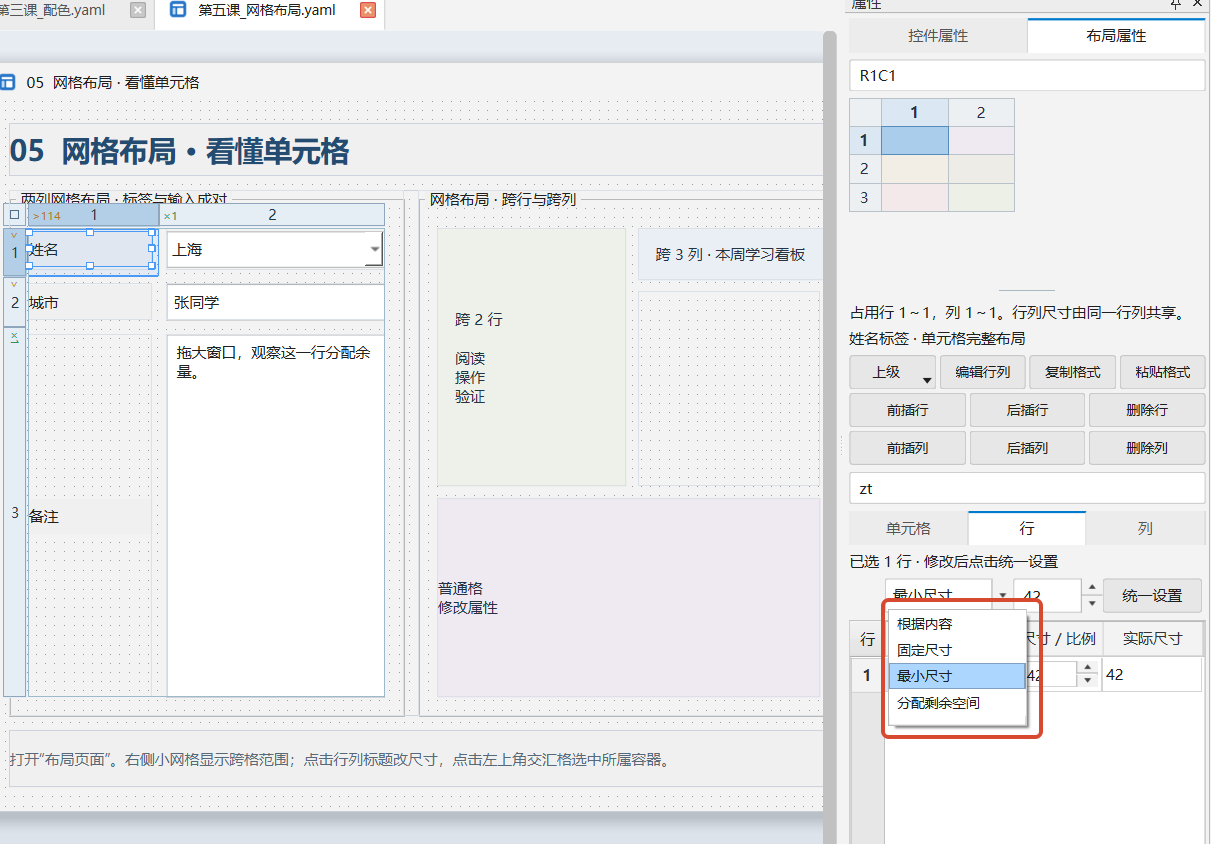The height and width of the screenshot is (844, 1211).
Task: Decrease the size value beside 统一设置
Action: click(x=1092, y=604)
